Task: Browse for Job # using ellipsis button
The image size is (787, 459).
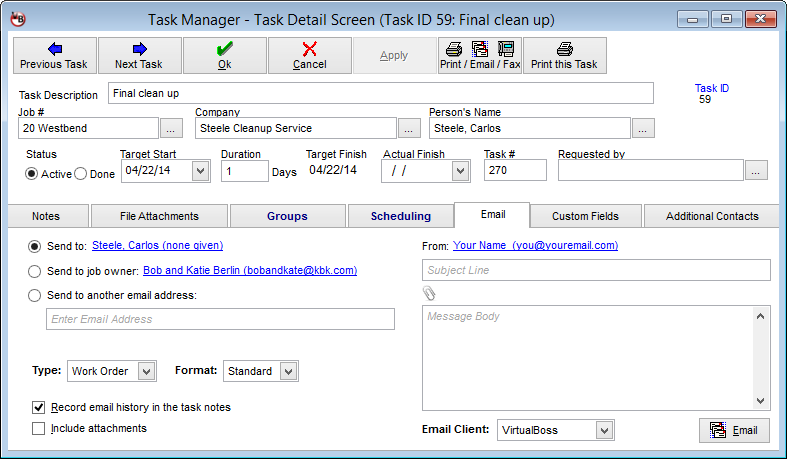Action: tap(171, 128)
